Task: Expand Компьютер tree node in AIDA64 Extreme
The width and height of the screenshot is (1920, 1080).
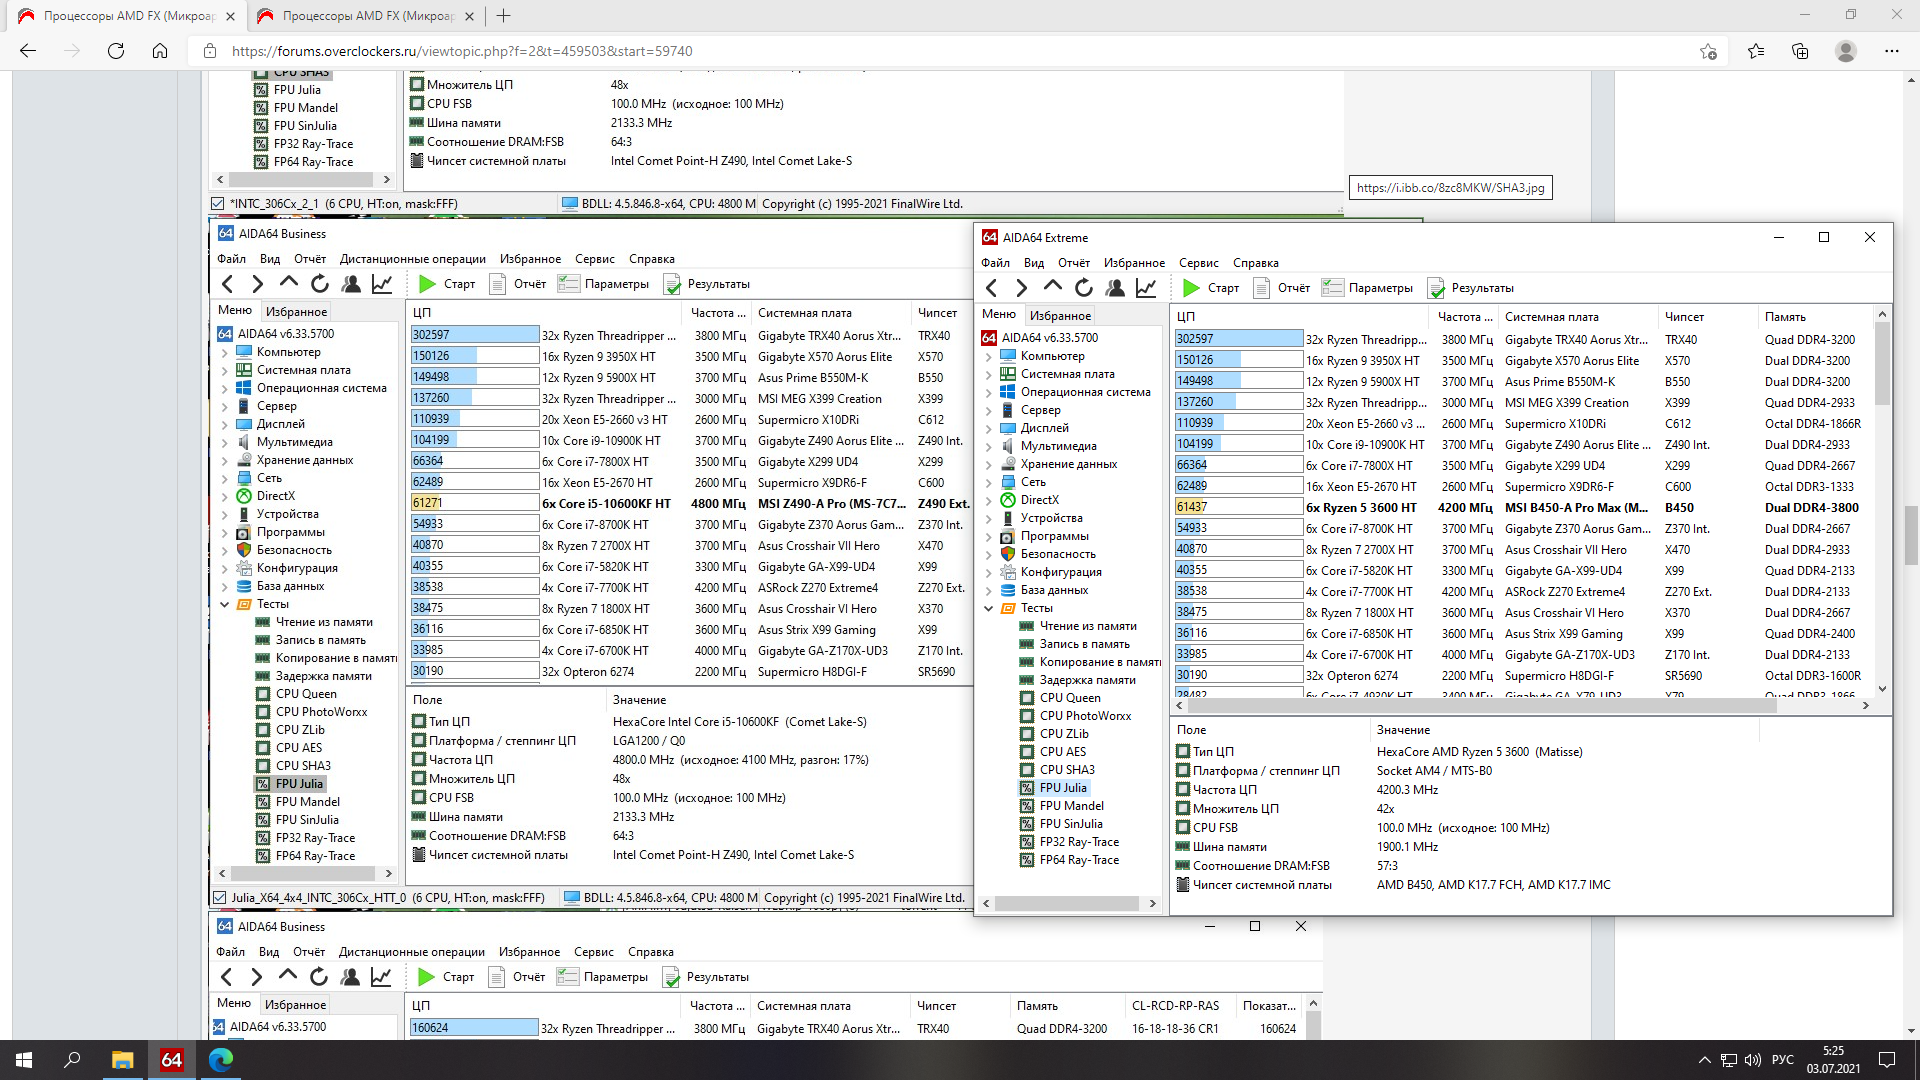Action: (989, 356)
